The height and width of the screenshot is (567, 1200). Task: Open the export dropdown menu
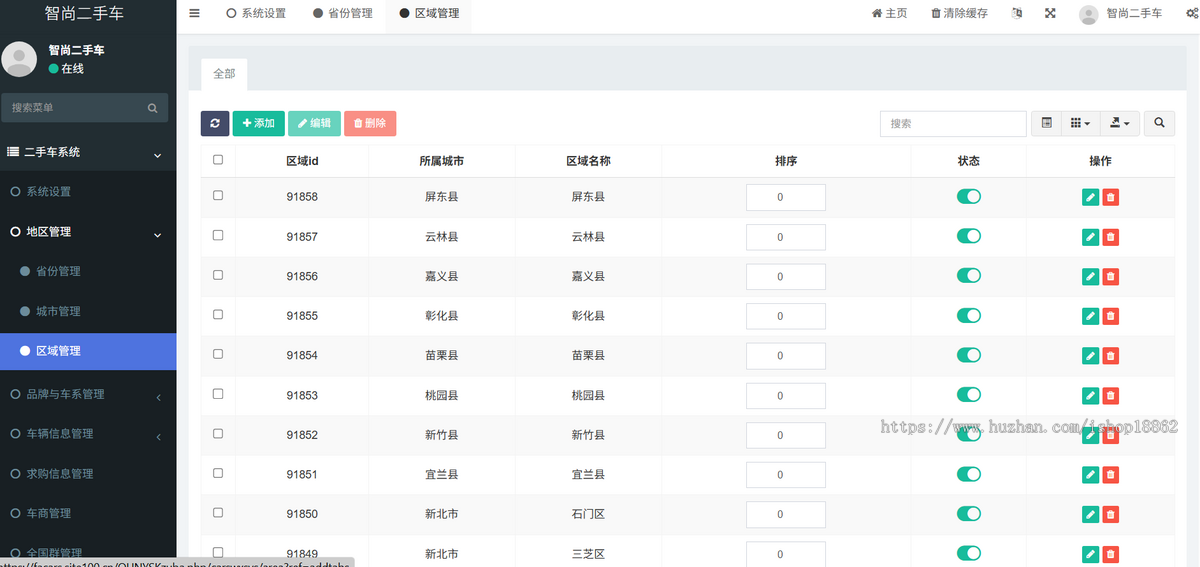pyautogui.click(x=1120, y=123)
